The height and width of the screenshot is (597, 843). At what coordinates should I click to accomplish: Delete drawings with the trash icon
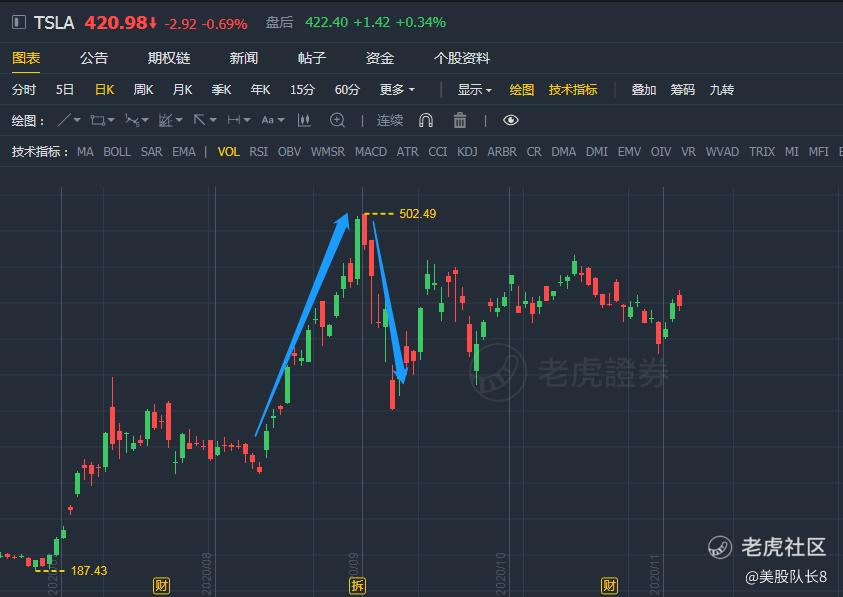460,120
